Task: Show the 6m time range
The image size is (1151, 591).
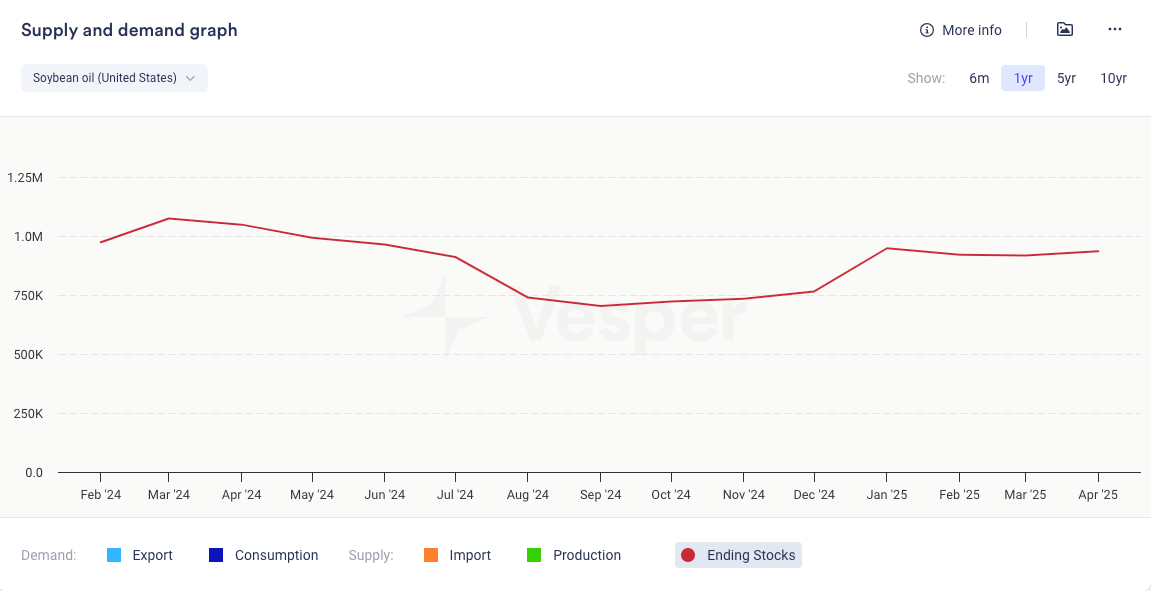Action: click(979, 78)
